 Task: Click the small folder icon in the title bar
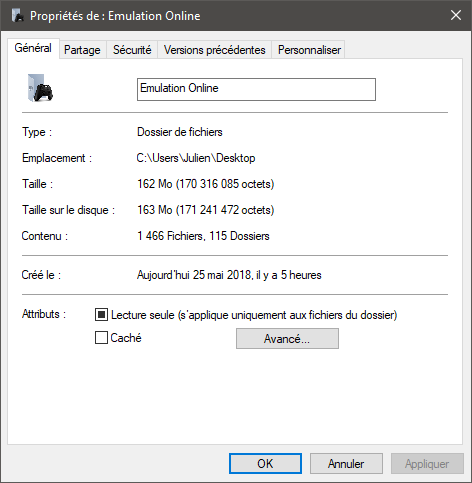click(17, 16)
